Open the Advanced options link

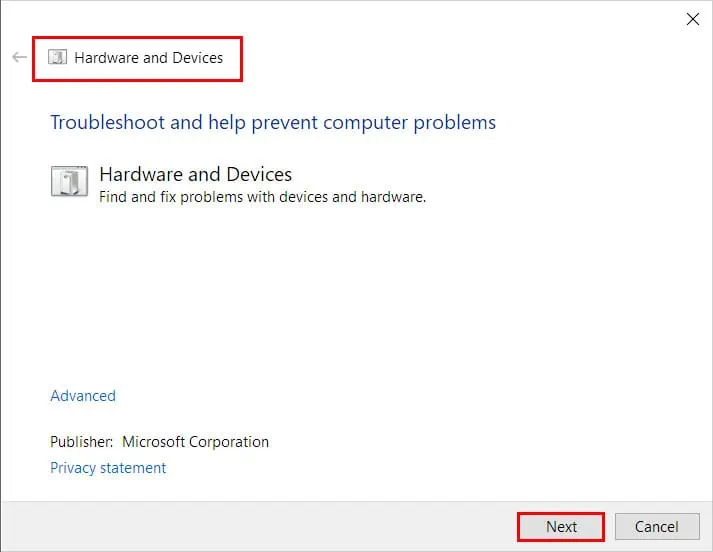(x=83, y=396)
